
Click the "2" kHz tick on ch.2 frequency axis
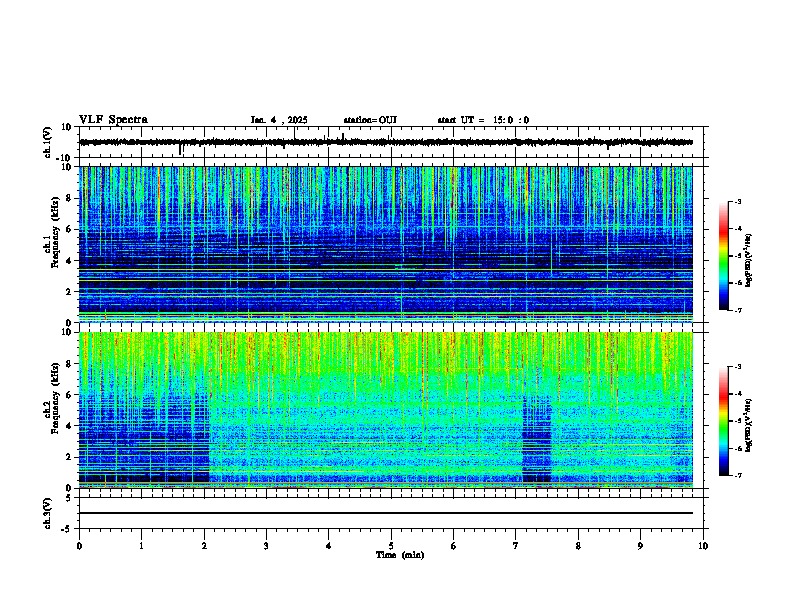pyautogui.click(x=69, y=457)
